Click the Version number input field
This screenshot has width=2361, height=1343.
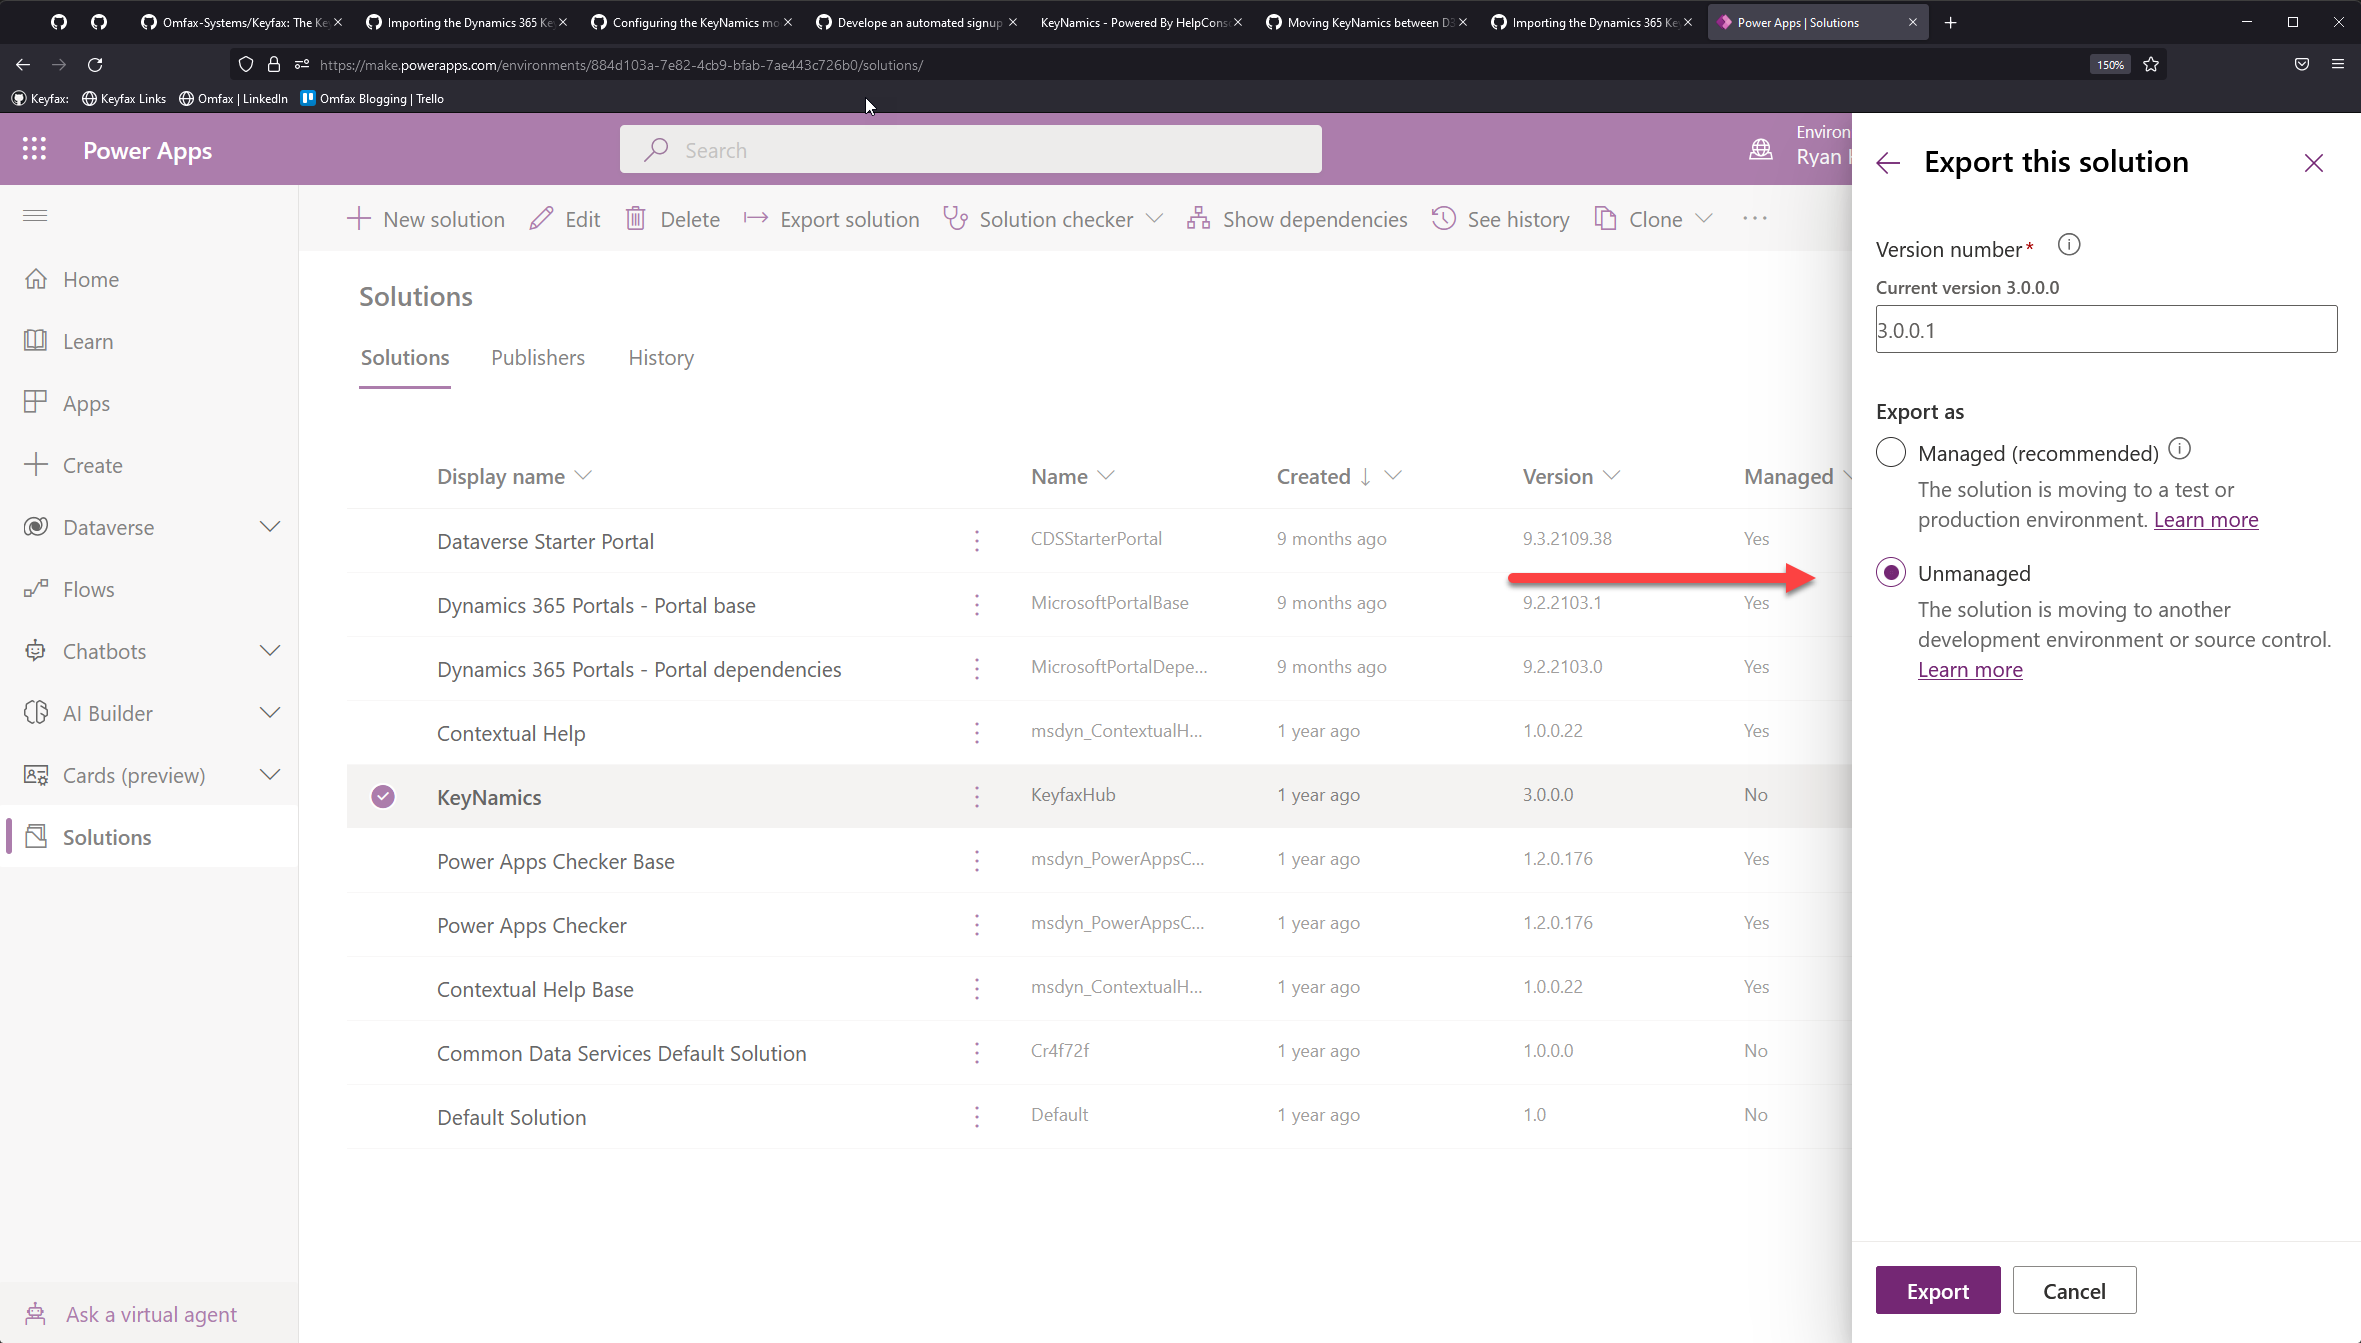coord(2106,329)
